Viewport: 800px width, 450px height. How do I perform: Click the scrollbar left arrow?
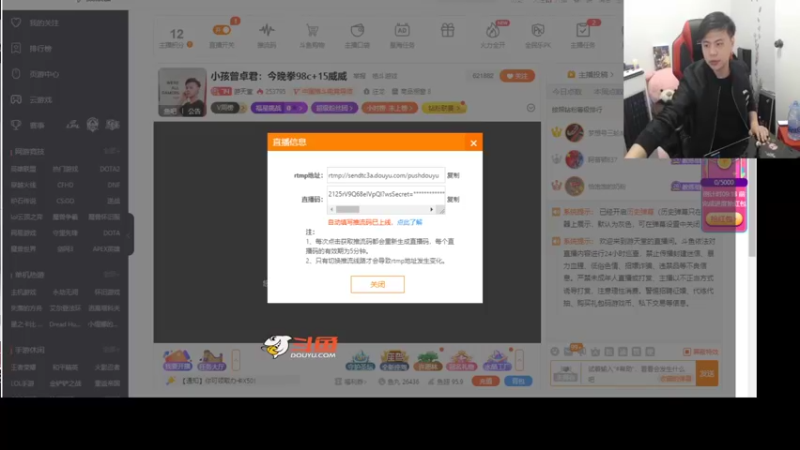[332, 210]
